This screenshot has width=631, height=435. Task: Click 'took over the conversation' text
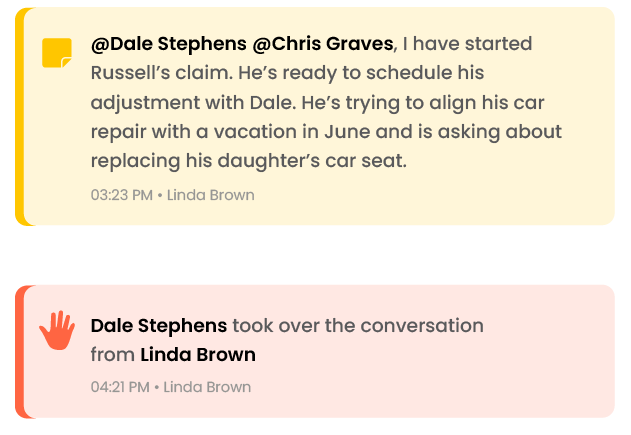(358, 326)
